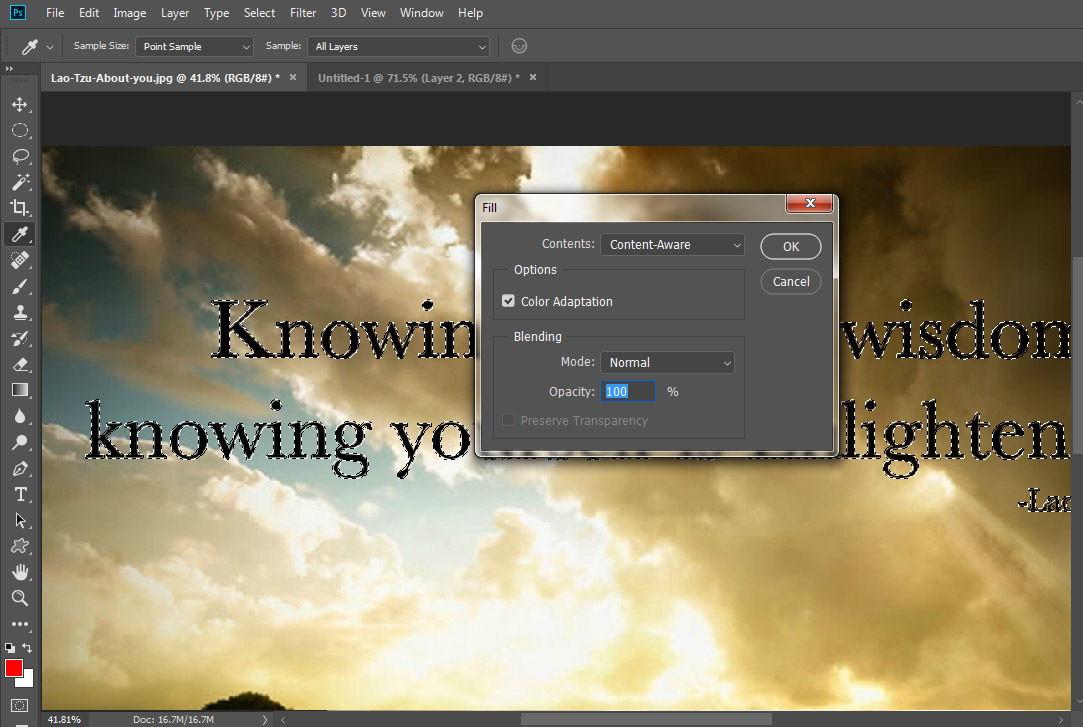Select the Dodge tool
Screen dimensions: 1083x727
20,442
